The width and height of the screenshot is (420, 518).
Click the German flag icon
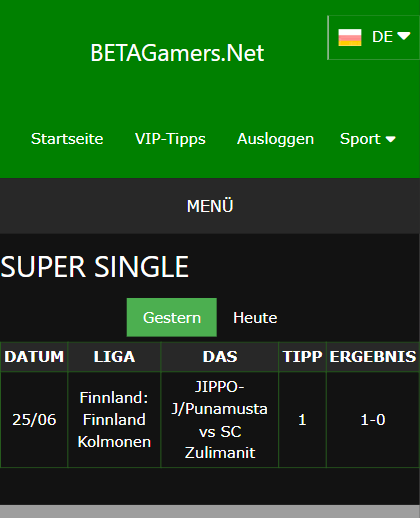[x=350, y=37]
